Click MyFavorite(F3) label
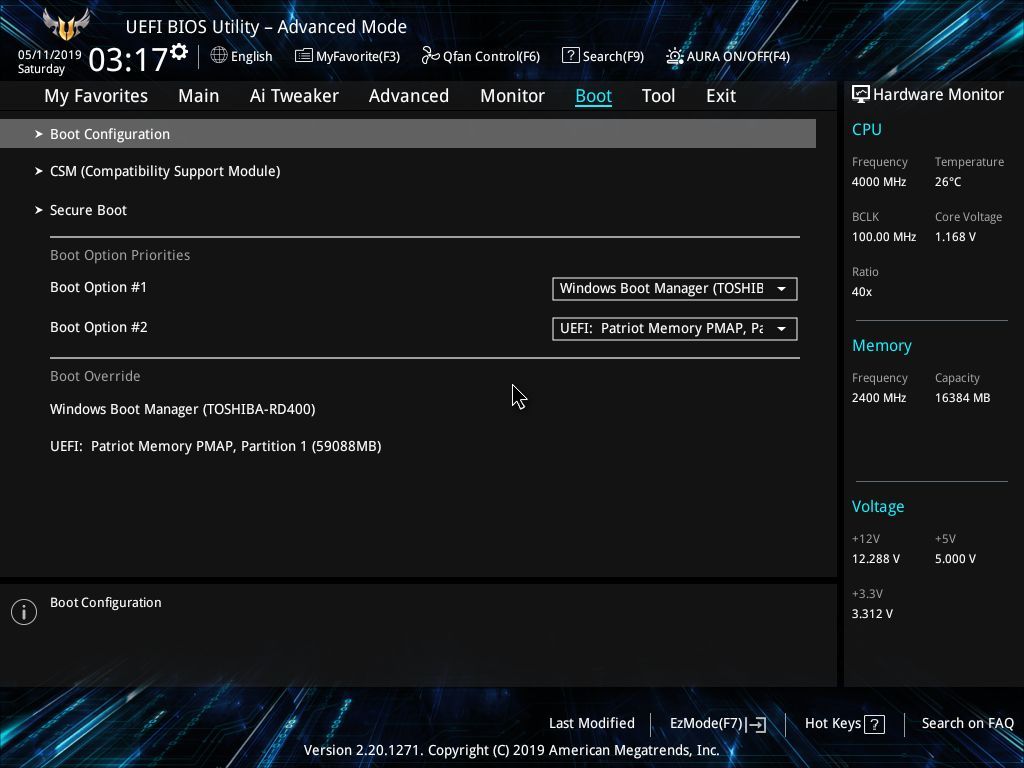The image size is (1024, 768). click(x=358, y=57)
